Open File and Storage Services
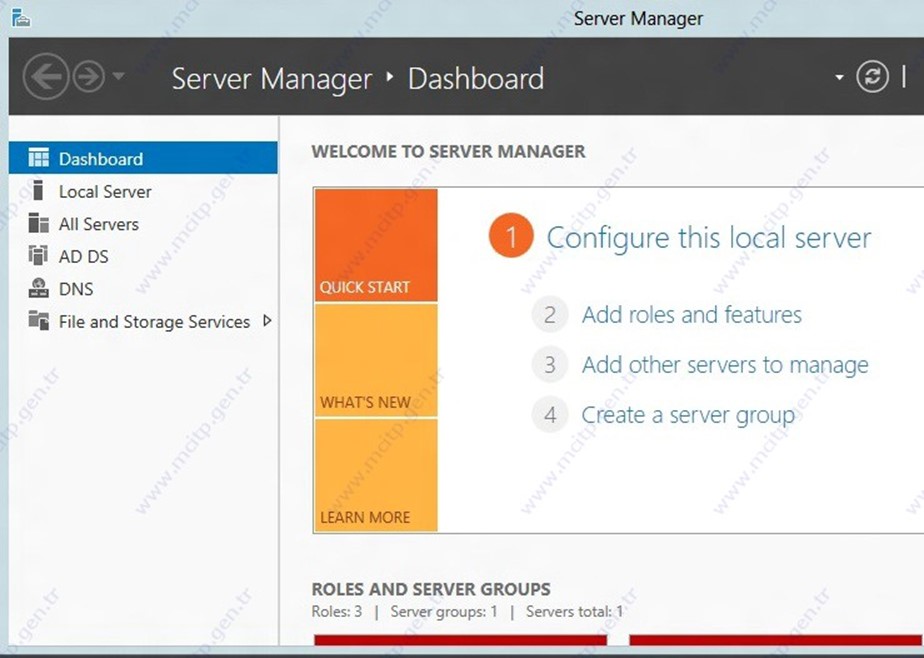The height and width of the screenshot is (658, 924). pos(143,322)
